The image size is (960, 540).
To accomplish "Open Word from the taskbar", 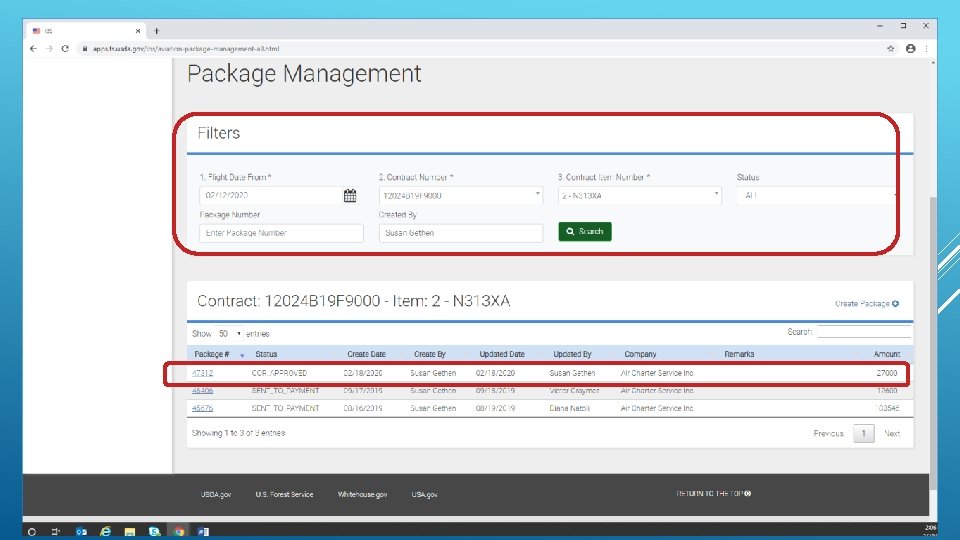I will 203,531.
